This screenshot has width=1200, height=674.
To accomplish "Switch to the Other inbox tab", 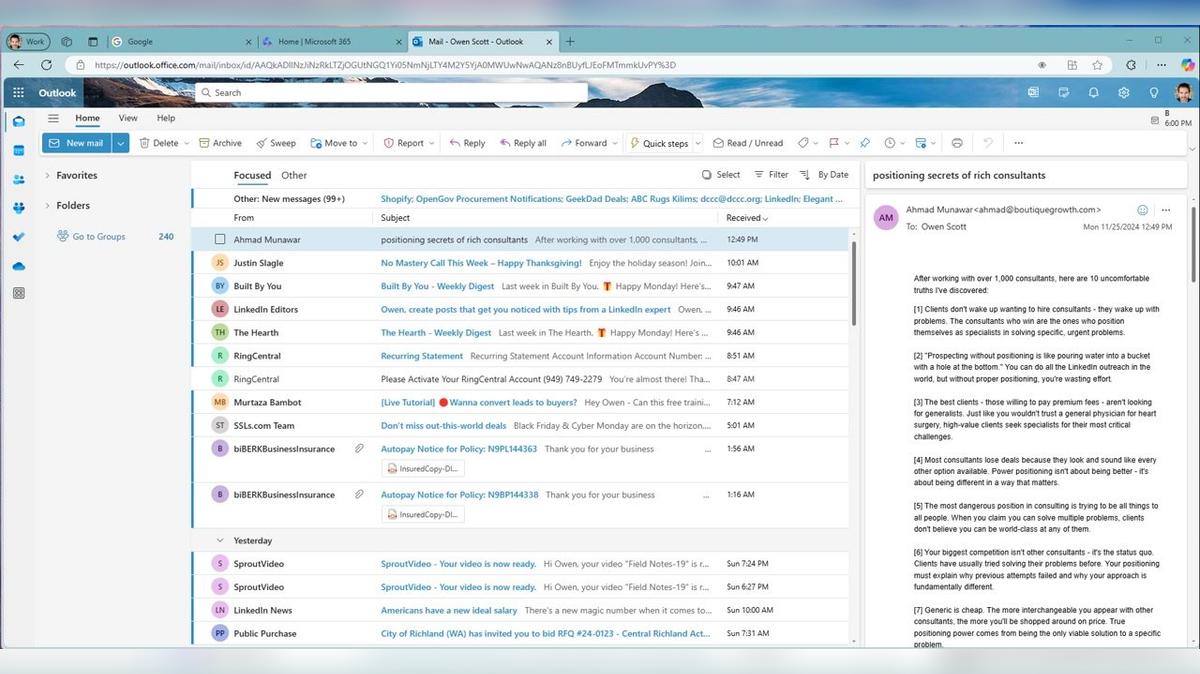I will click(x=294, y=175).
